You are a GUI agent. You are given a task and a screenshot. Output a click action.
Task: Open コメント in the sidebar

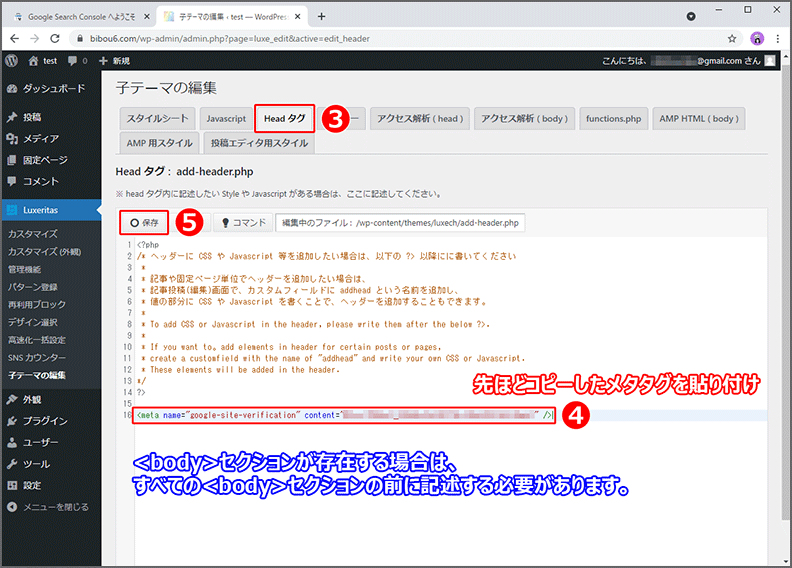51,181
